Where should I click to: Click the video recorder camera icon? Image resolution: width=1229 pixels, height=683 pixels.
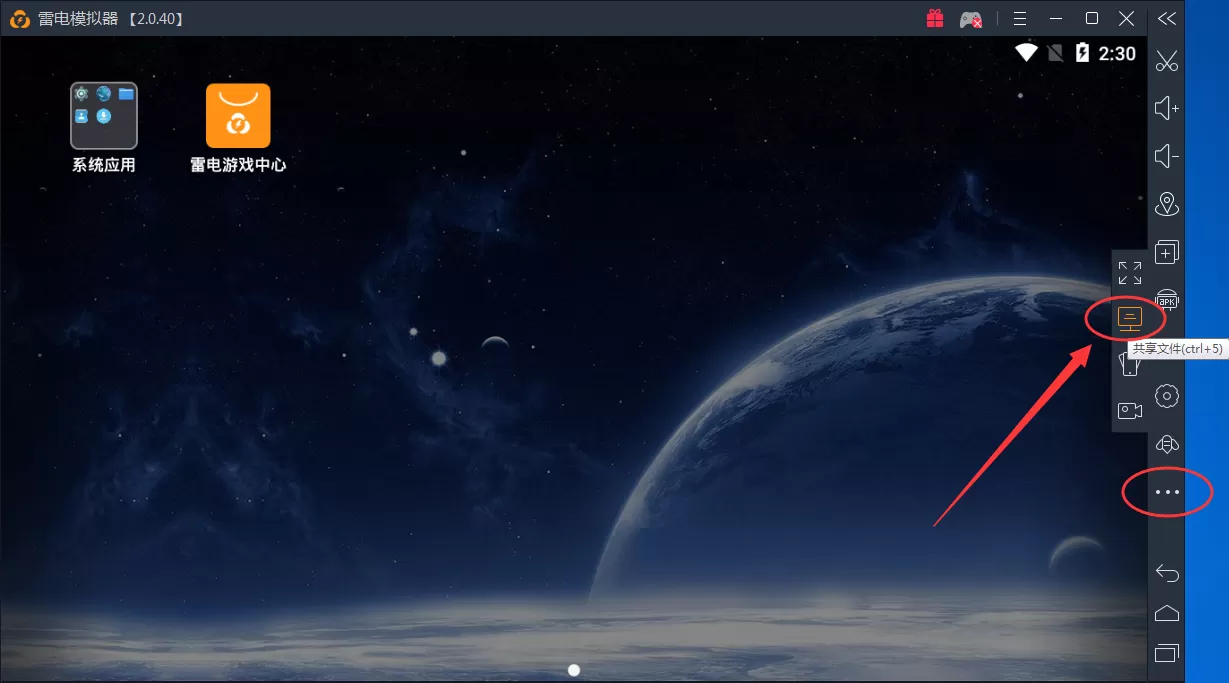point(1130,410)
